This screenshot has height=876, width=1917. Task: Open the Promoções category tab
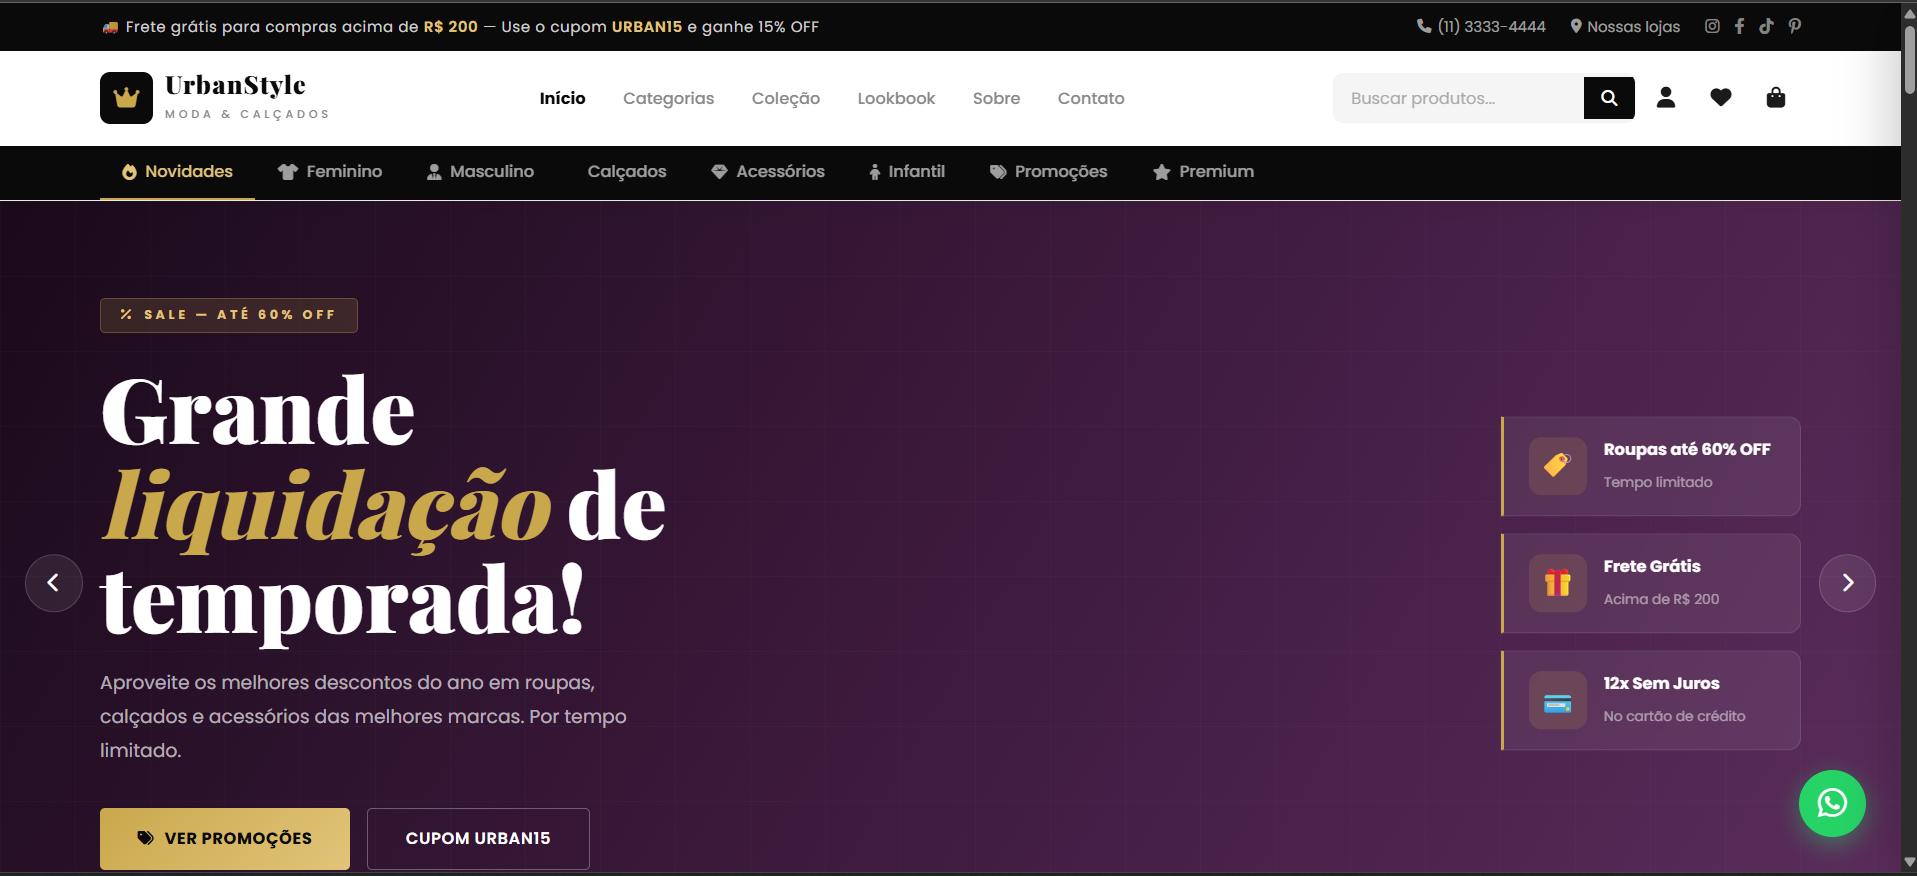tap(1049, 172)
